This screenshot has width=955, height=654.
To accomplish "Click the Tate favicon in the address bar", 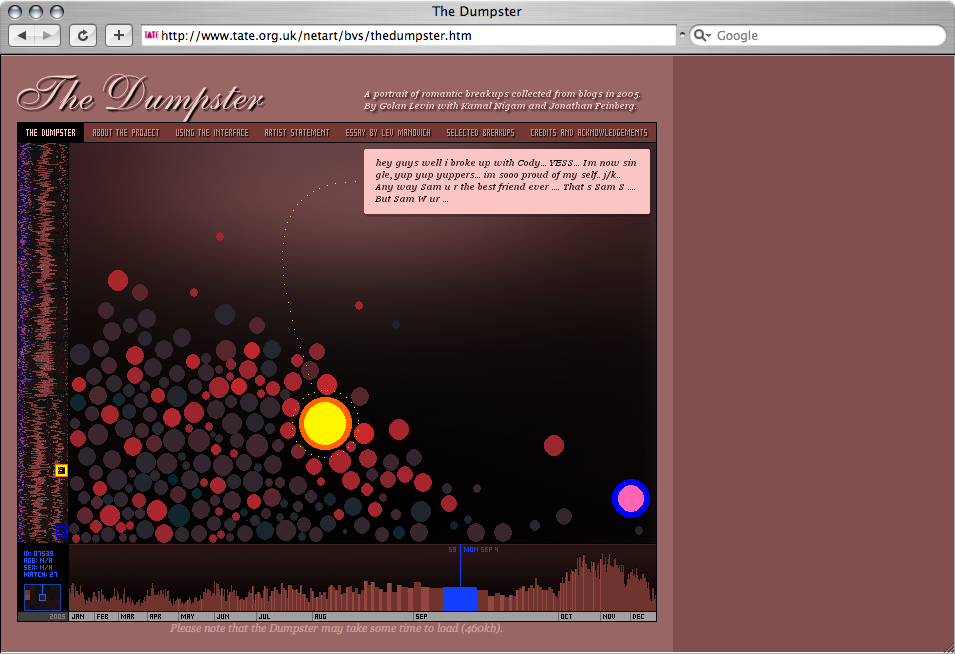I will tap(152, 35).
